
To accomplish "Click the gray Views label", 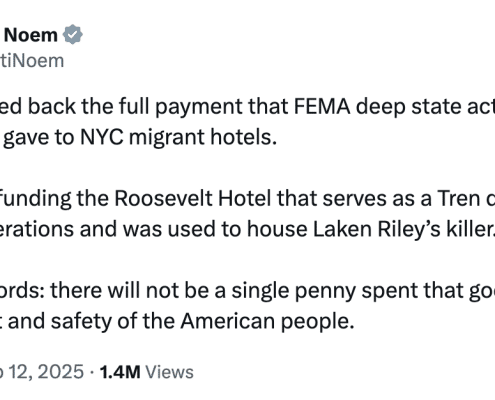I will [170, 372].
